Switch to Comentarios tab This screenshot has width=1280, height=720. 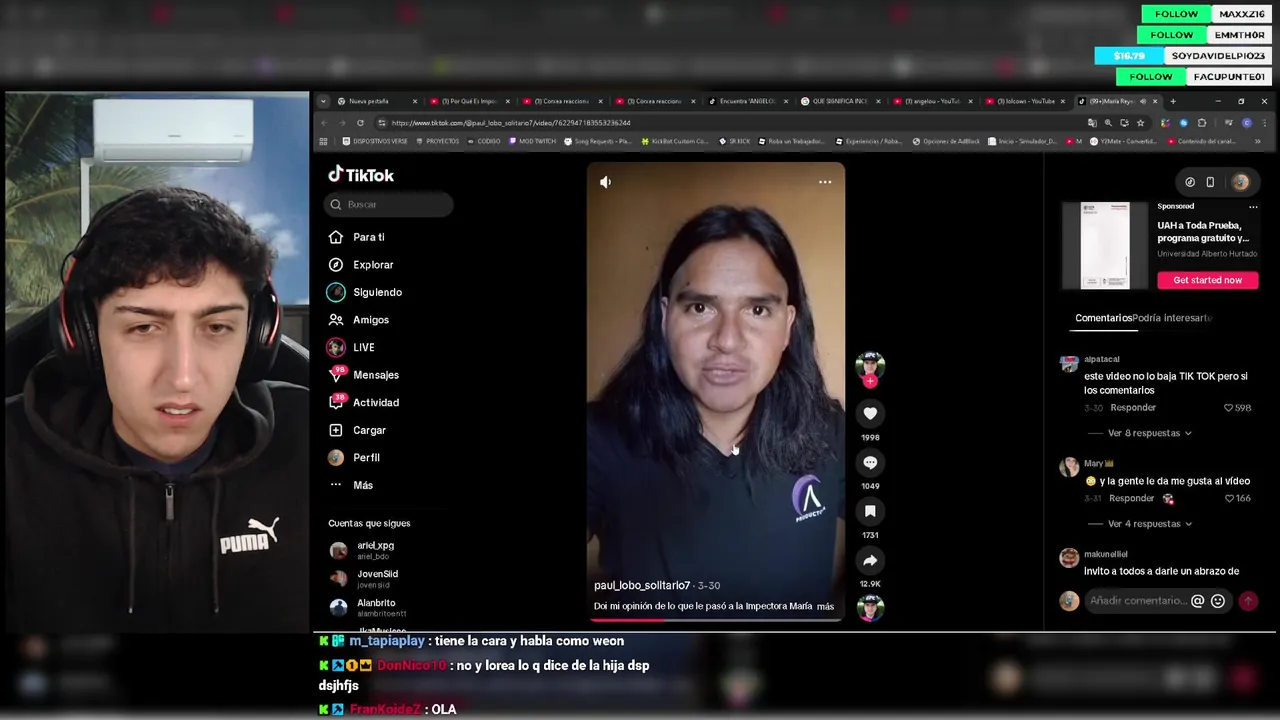(x=1103, y=318)
